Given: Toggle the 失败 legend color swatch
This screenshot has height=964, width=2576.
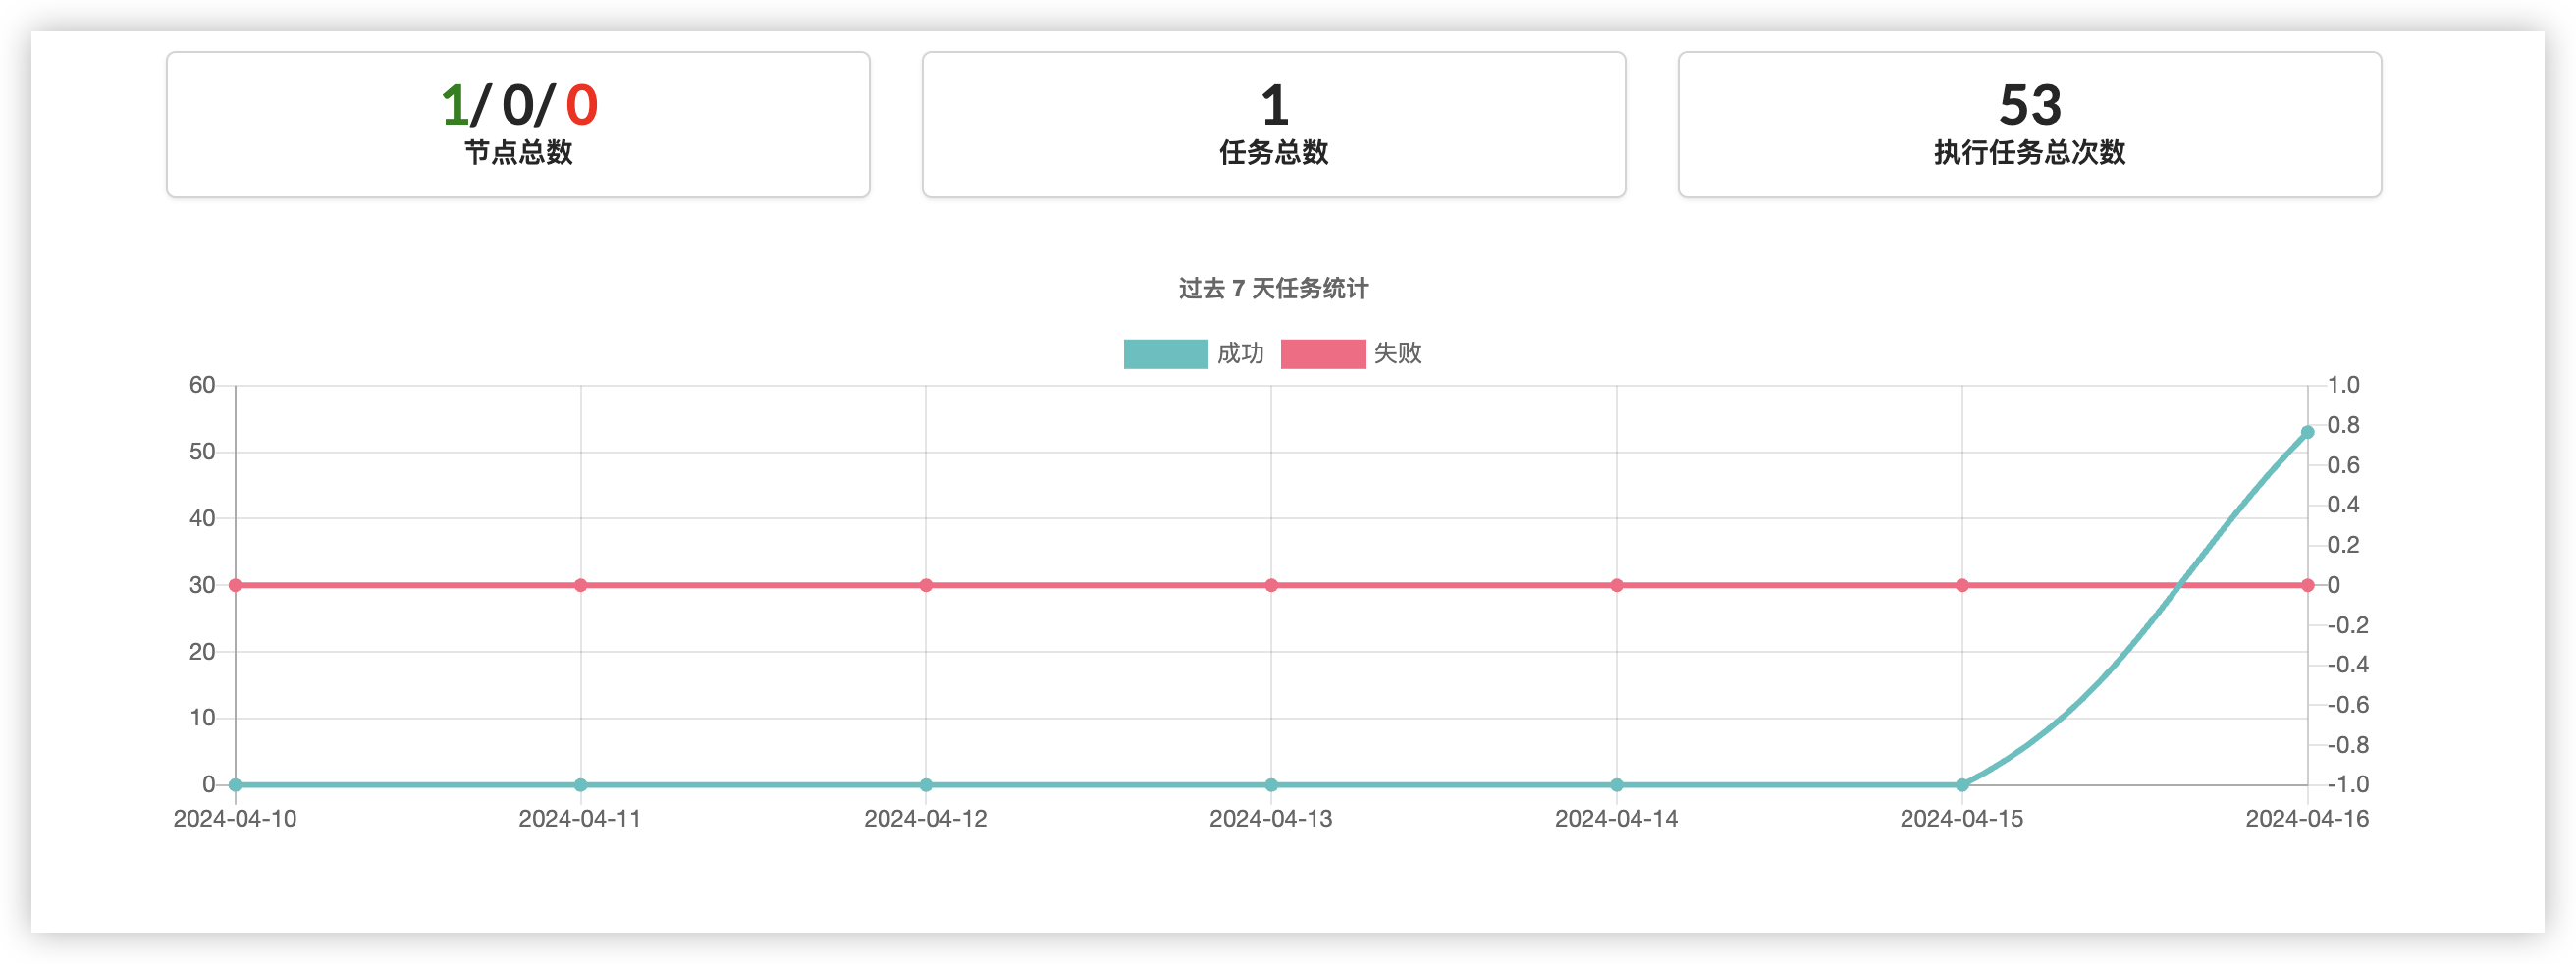Looking at the screenshot, I should [1322, 354].
